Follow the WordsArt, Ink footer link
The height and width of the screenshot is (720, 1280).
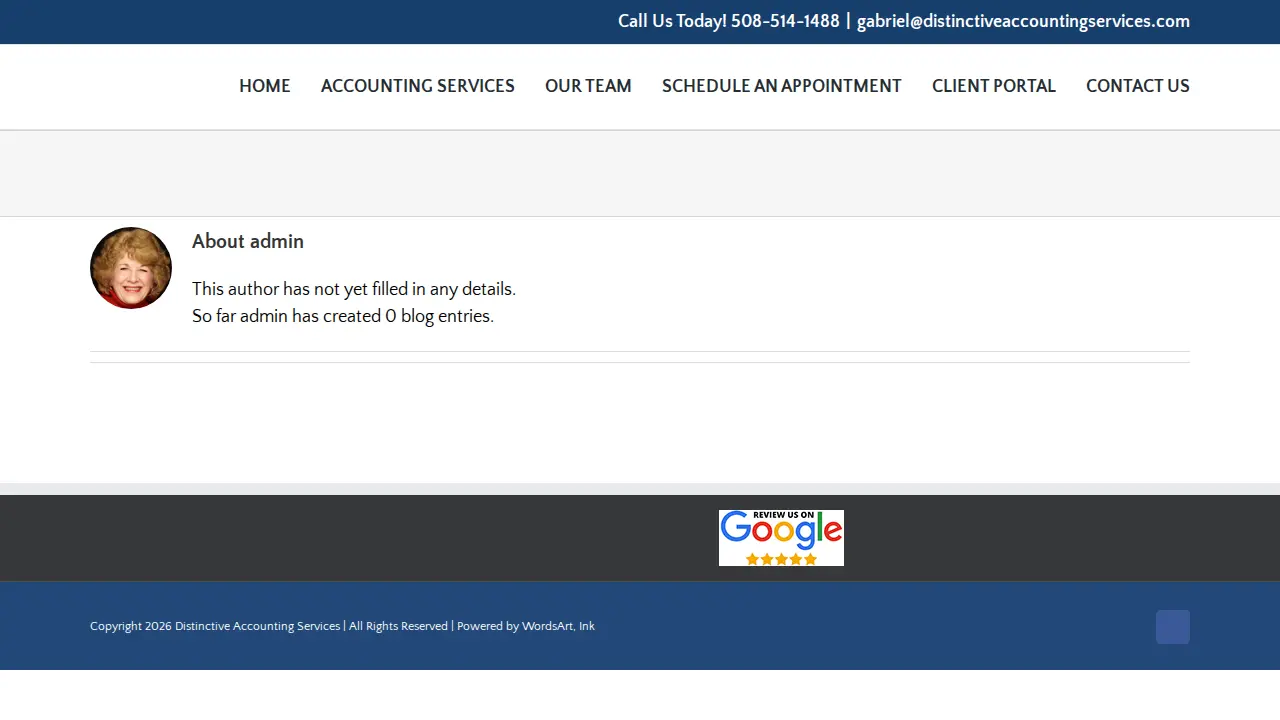558,626
